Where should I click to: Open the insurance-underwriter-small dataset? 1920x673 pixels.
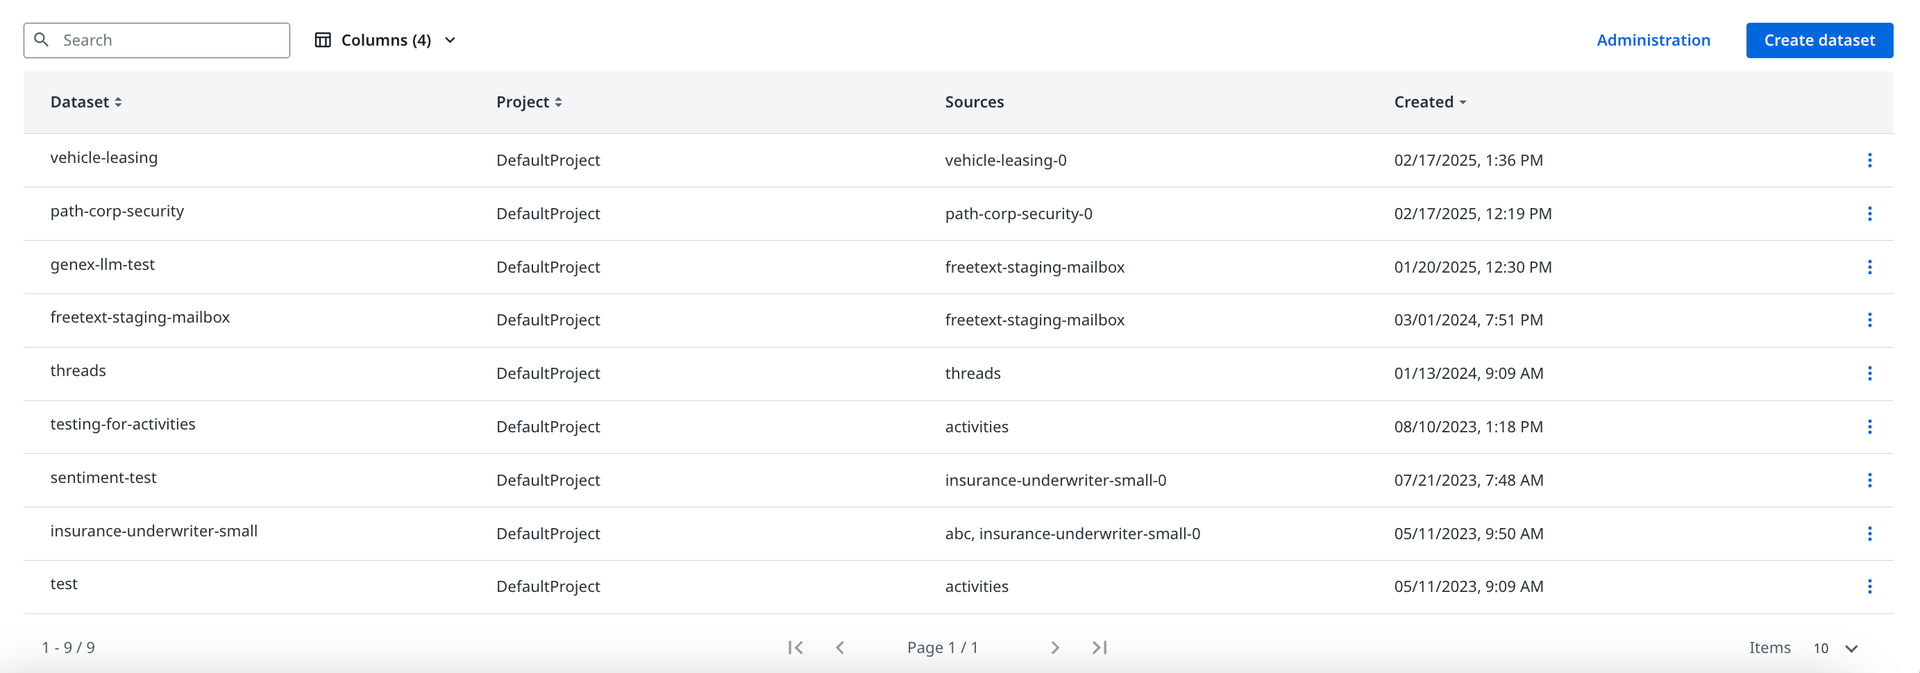coord(154,531)
